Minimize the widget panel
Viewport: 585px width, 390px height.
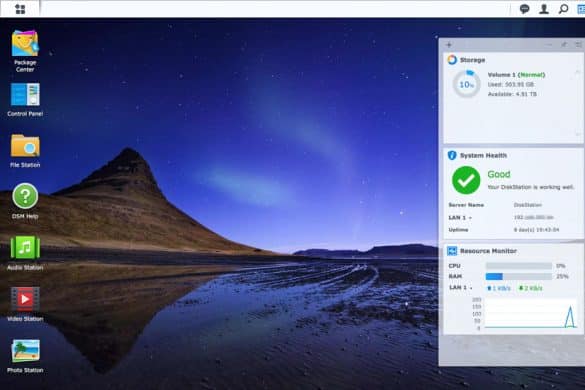coord(548,45)
